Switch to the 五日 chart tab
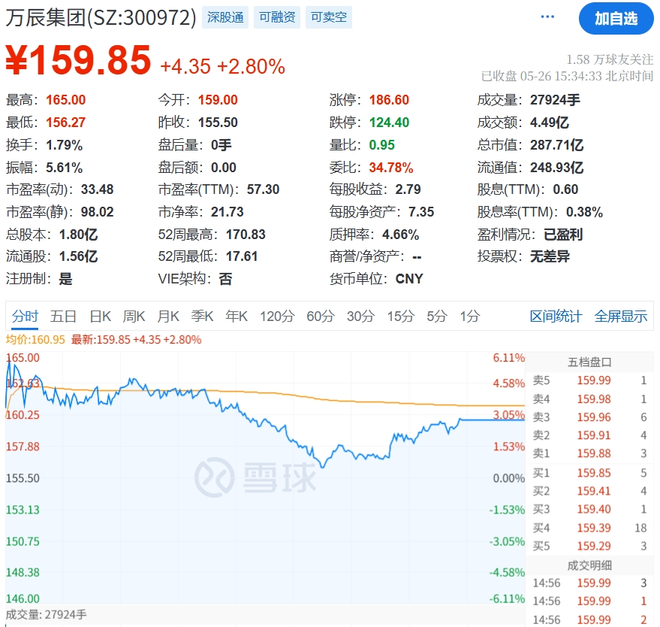The image size is (660, 627). point(64,316)
